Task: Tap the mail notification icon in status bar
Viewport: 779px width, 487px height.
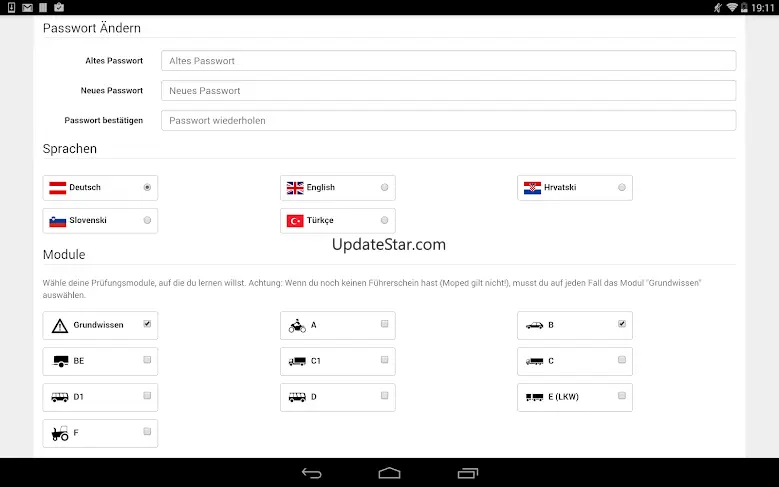Action: pos(27,7)
